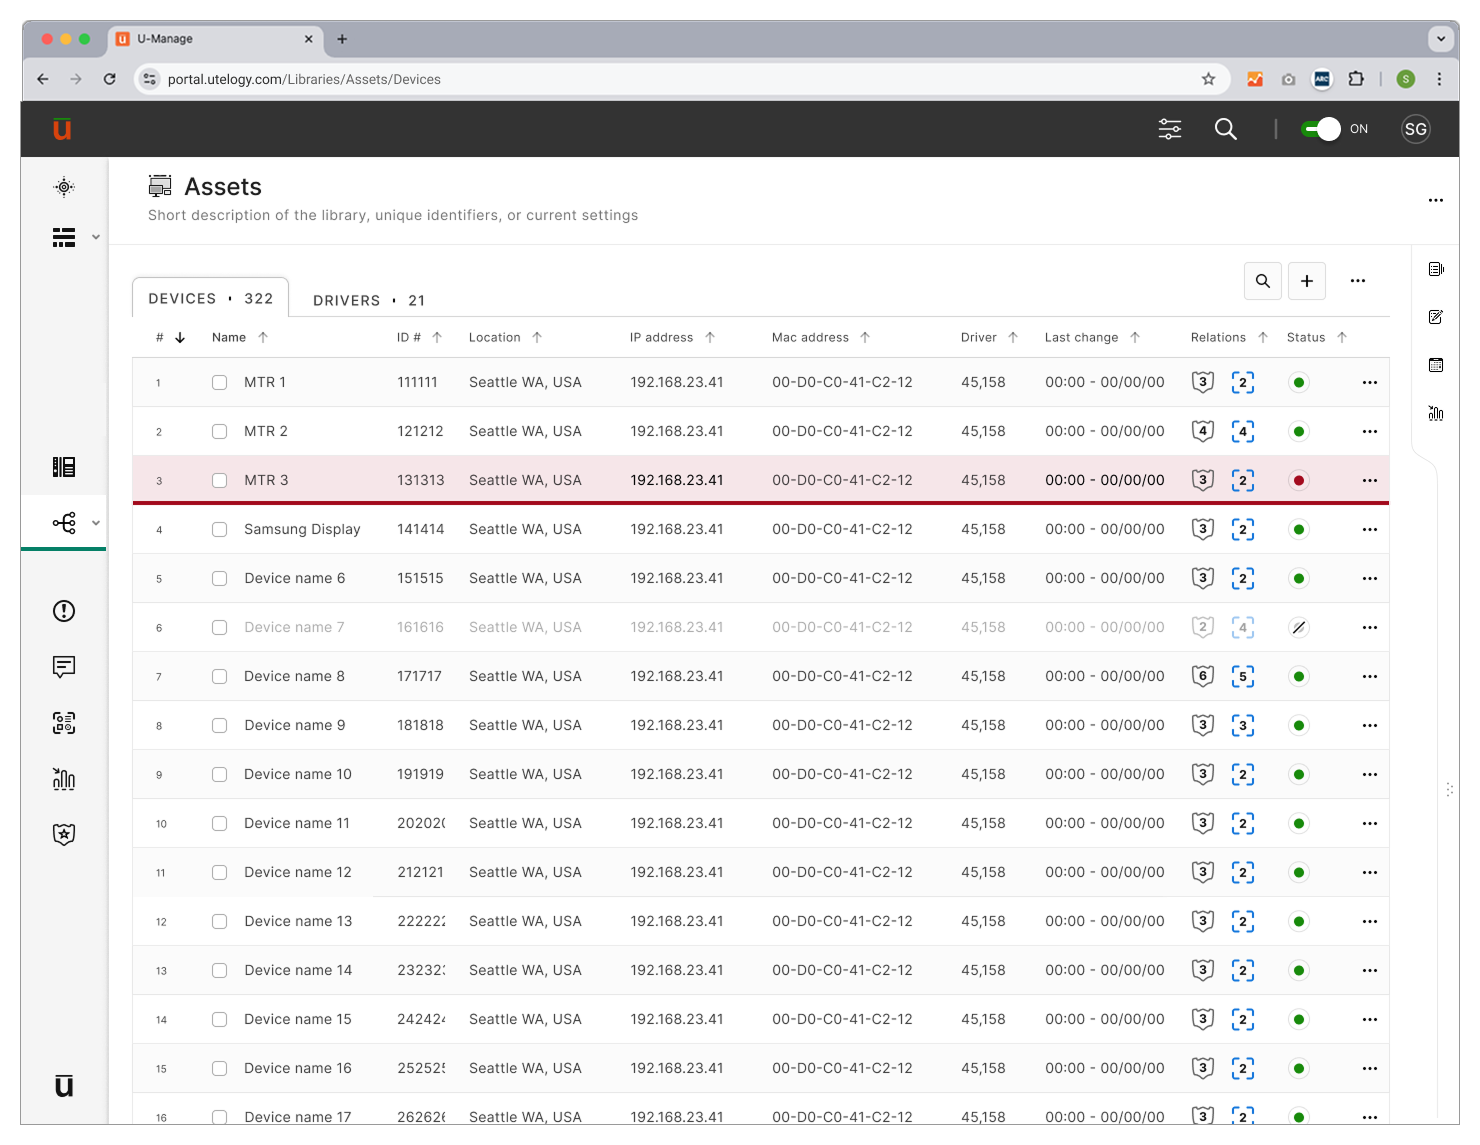Switch to the DRIVERS tab
Screen dimensions: 1480x1145
tap(369, 301)
